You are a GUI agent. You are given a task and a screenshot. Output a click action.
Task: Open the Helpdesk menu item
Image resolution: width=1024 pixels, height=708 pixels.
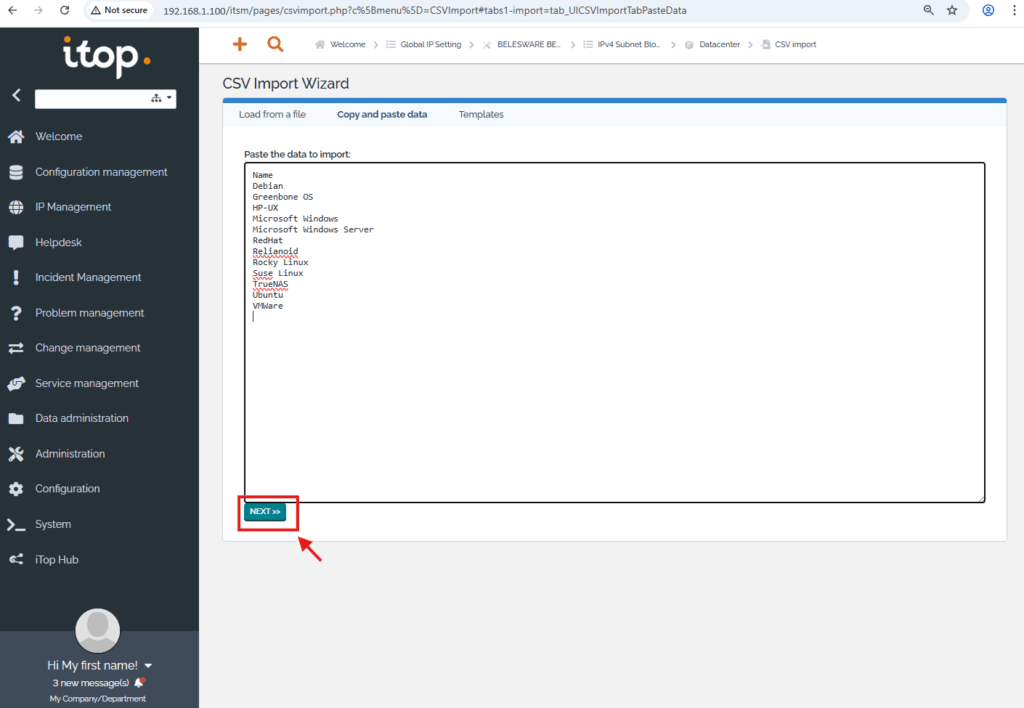58,242
